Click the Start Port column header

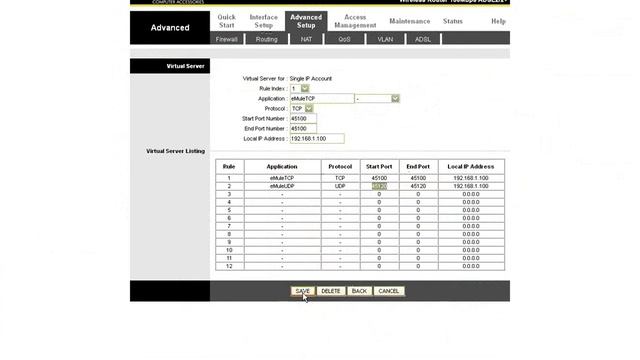(x=379, y=167)
